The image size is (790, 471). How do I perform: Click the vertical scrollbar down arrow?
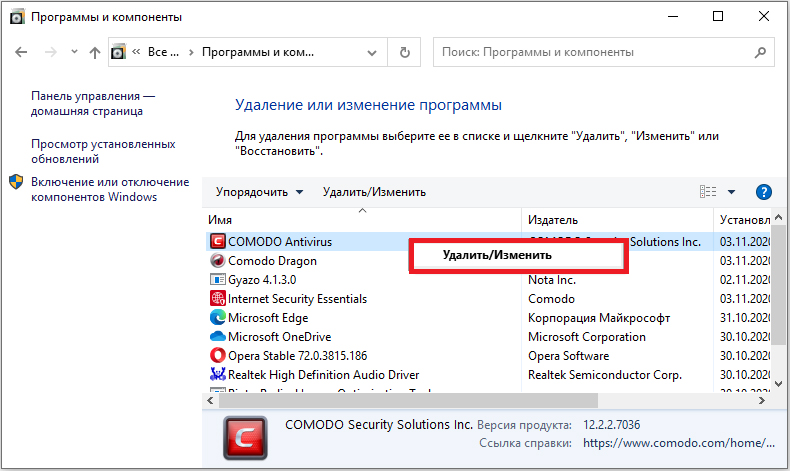click(x=778, y=384)
